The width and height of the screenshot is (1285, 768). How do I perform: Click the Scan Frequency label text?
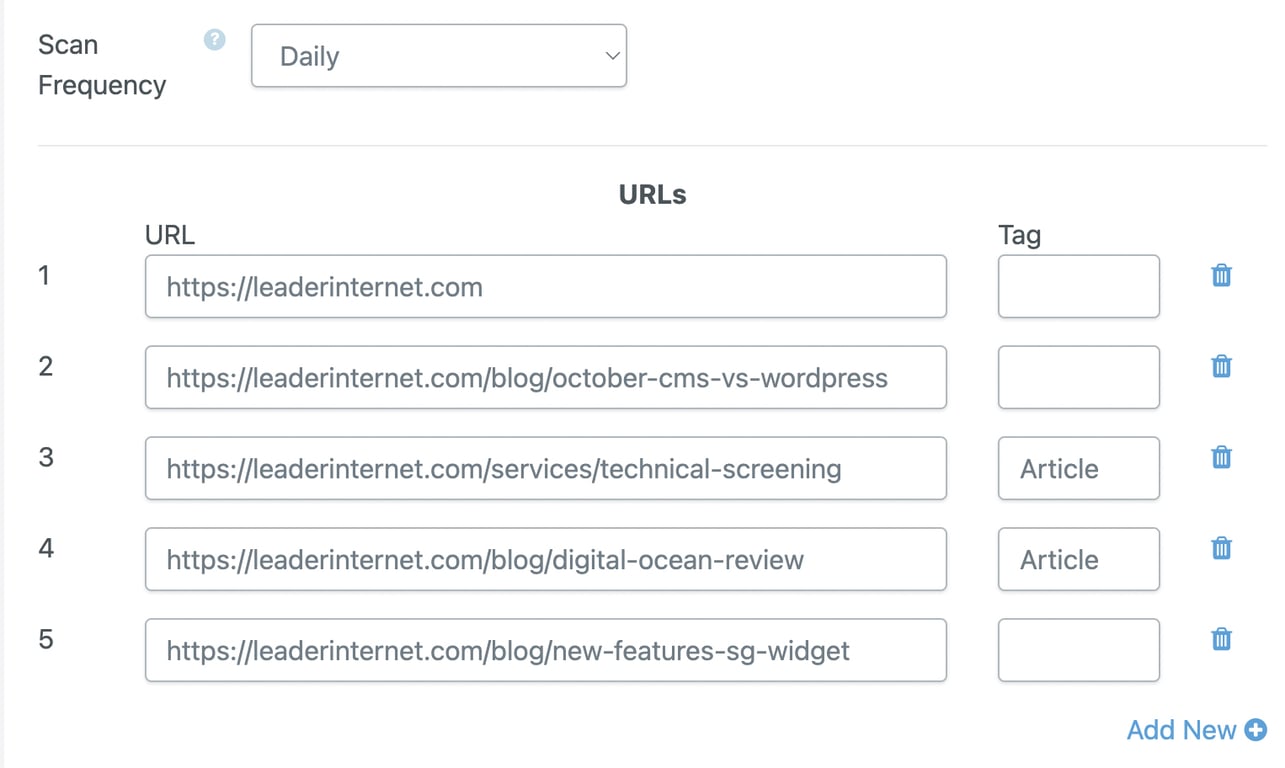tap(101, 65)
